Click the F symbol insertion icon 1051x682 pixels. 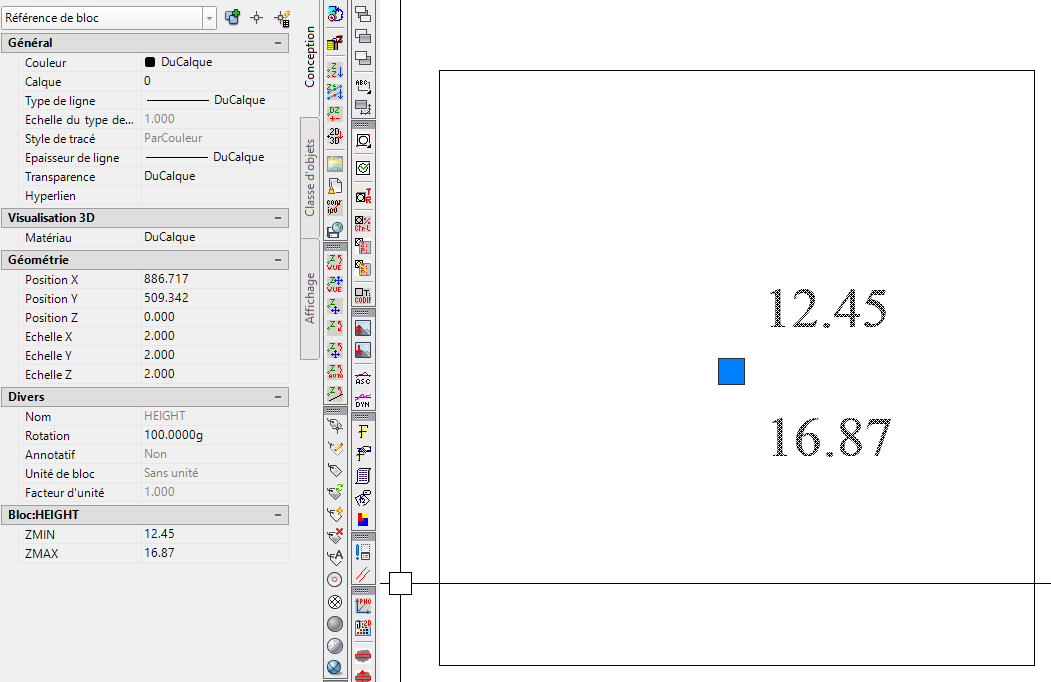click(362, 430)
